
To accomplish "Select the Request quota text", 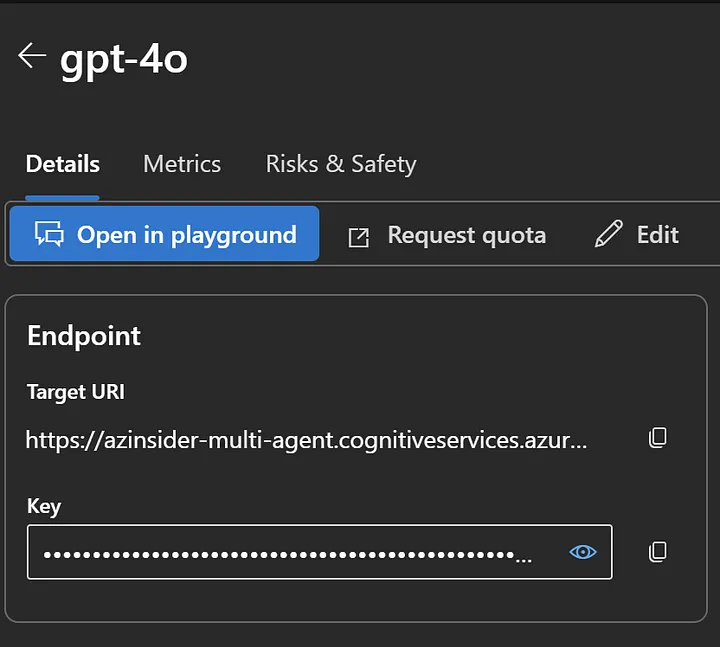I will click(x=466, y=235).
